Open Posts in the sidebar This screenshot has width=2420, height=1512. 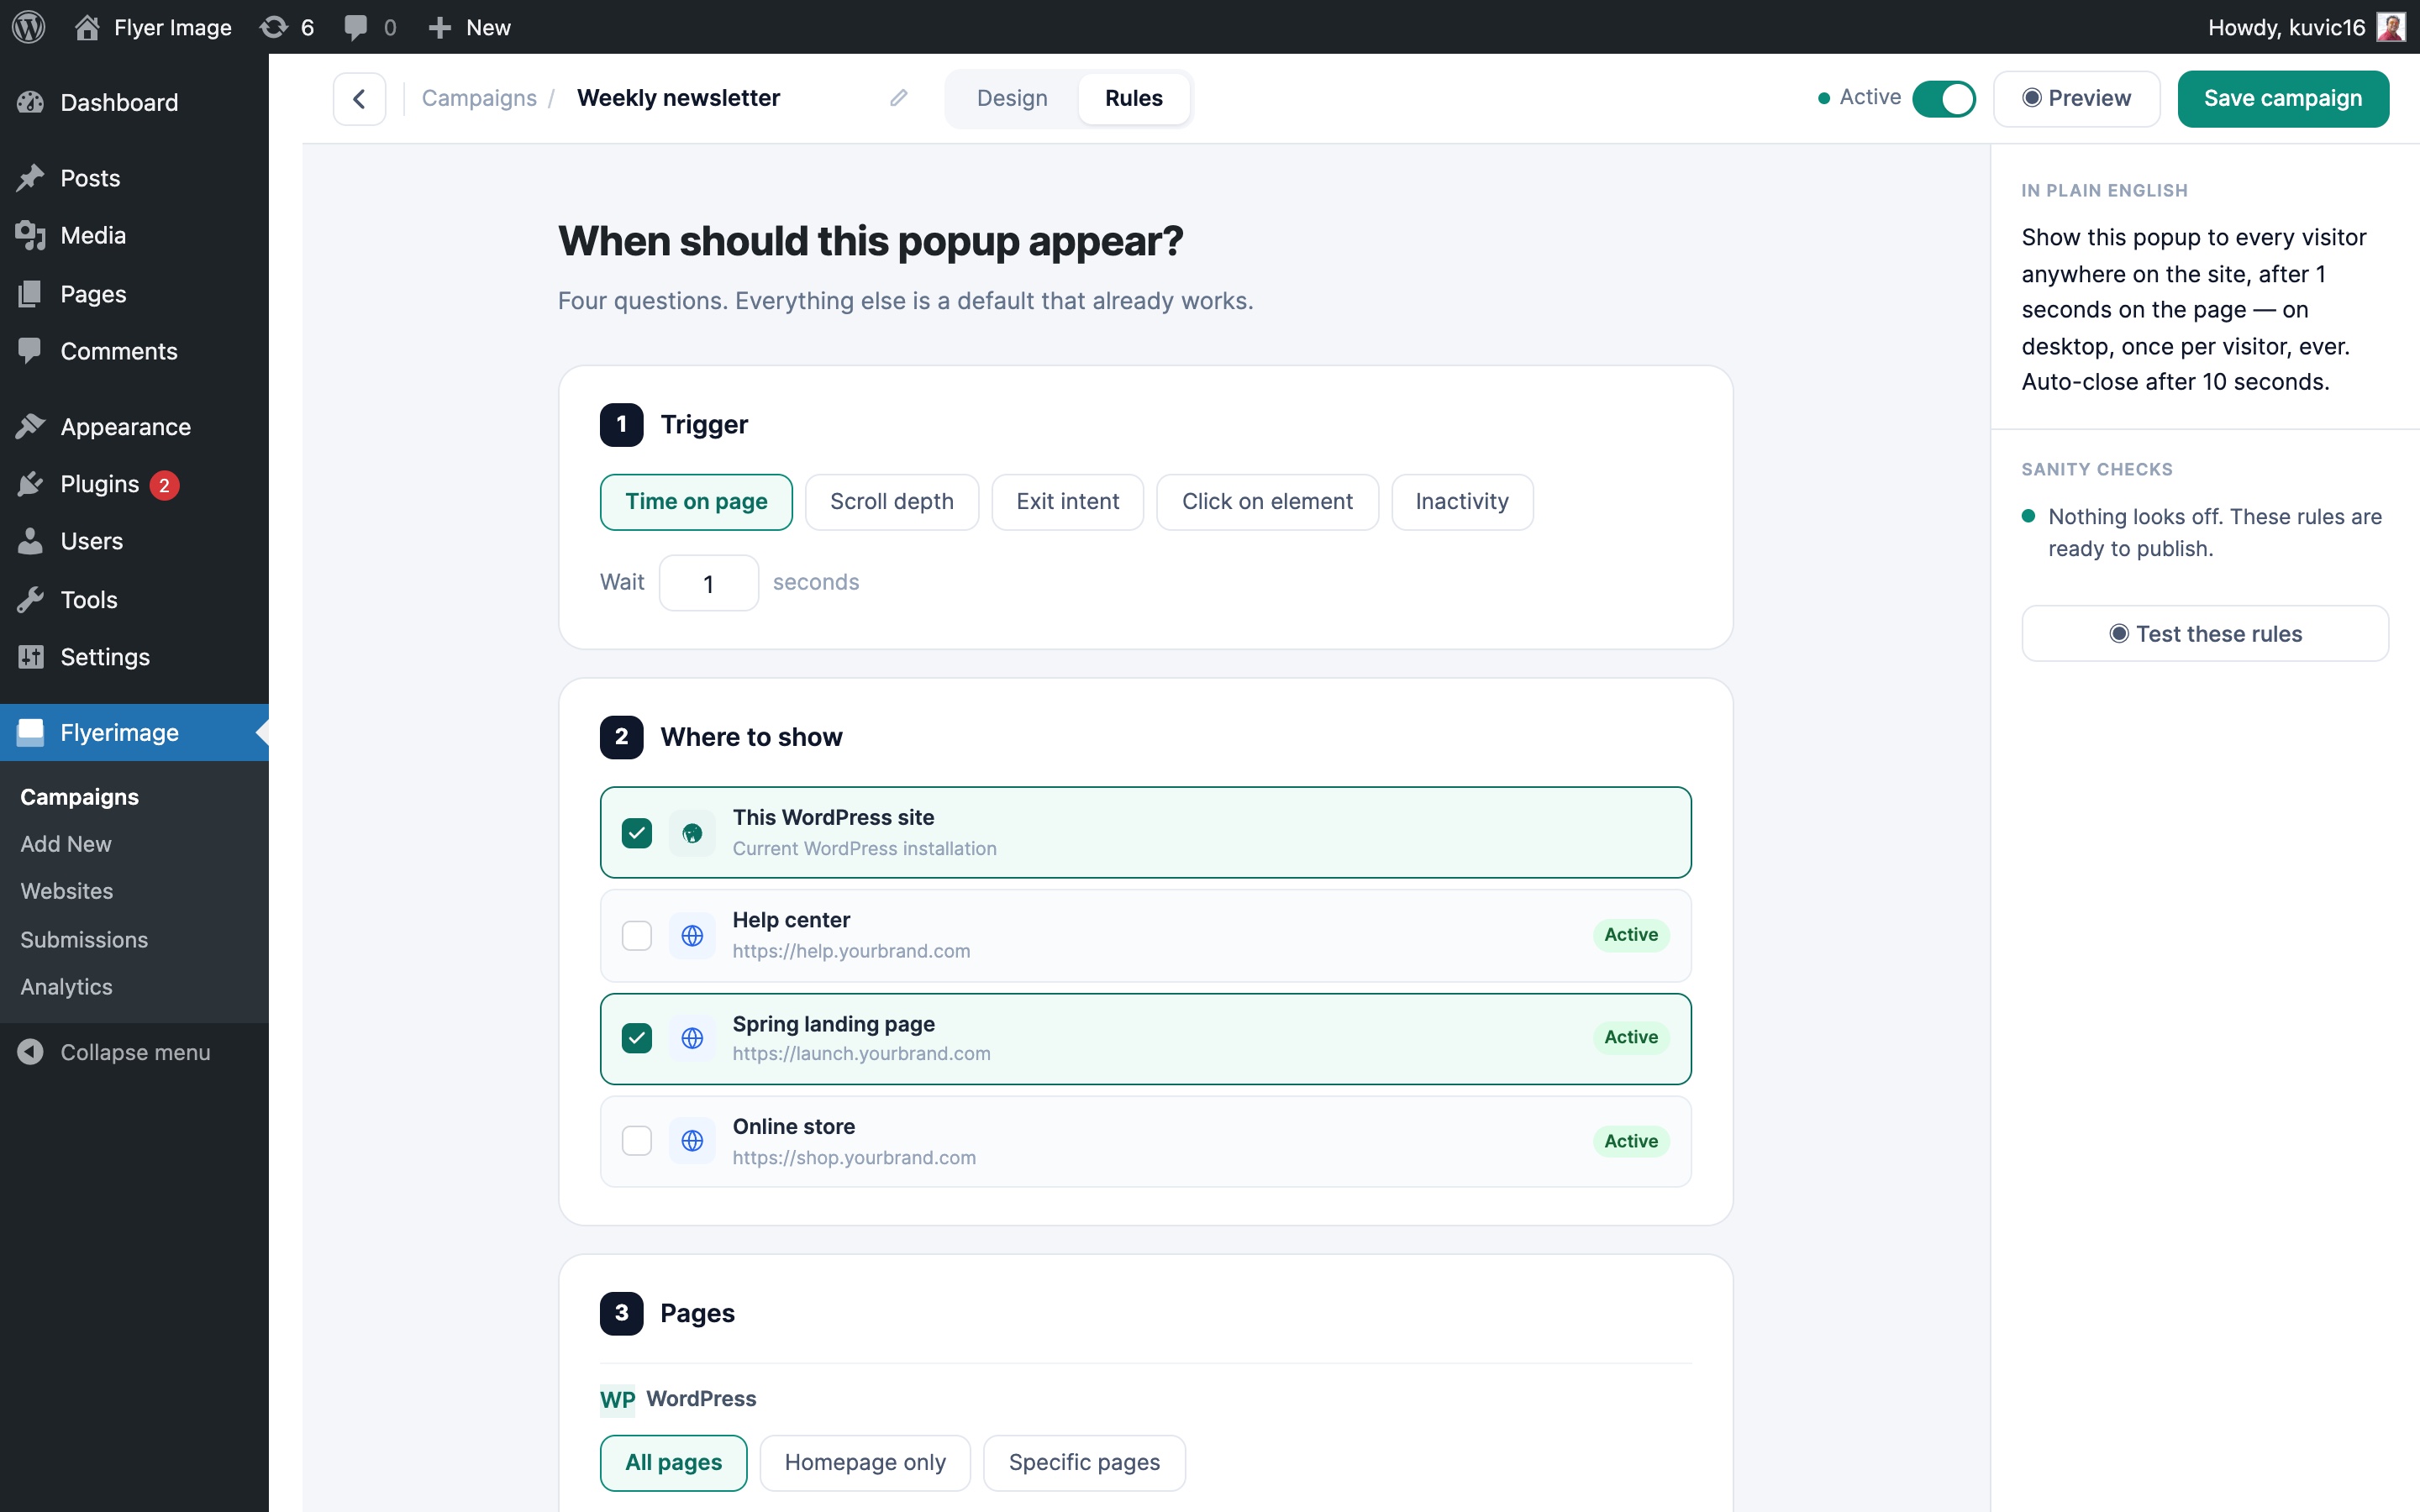(134, 178)
